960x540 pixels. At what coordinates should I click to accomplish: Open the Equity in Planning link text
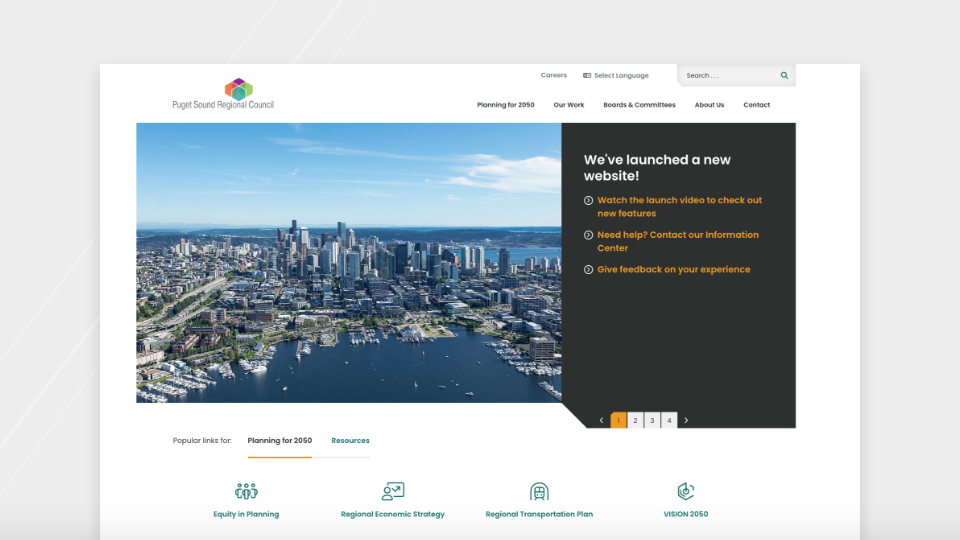pos(246,514)
